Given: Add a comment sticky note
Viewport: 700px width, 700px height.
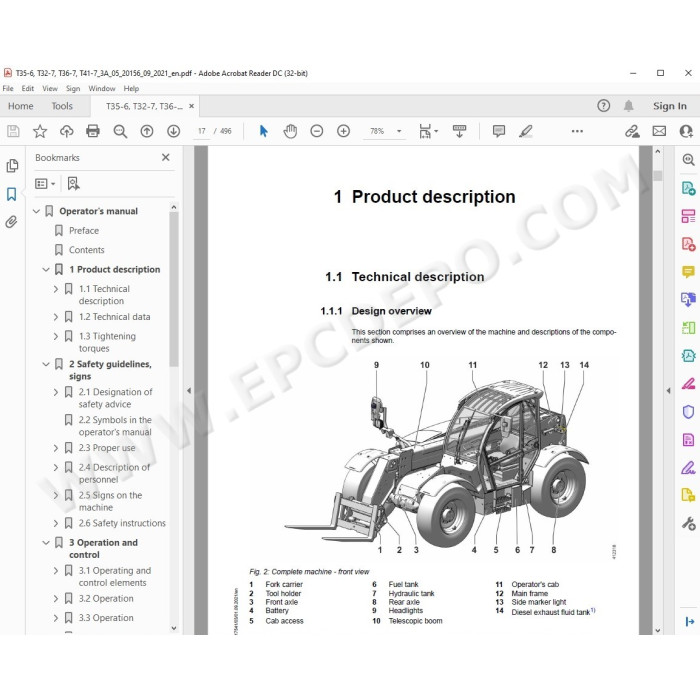Looking at the screenshot, I should [499, 131].
